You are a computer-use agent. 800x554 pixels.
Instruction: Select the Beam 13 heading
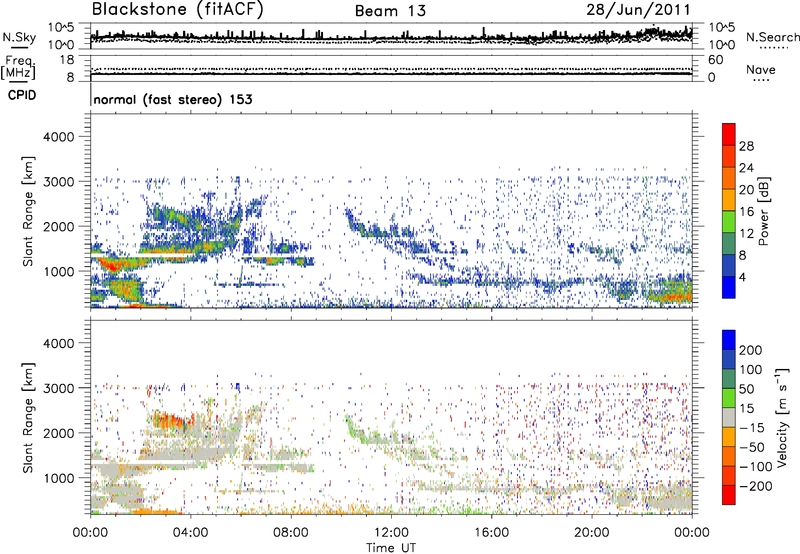click(x=390, y=11)
